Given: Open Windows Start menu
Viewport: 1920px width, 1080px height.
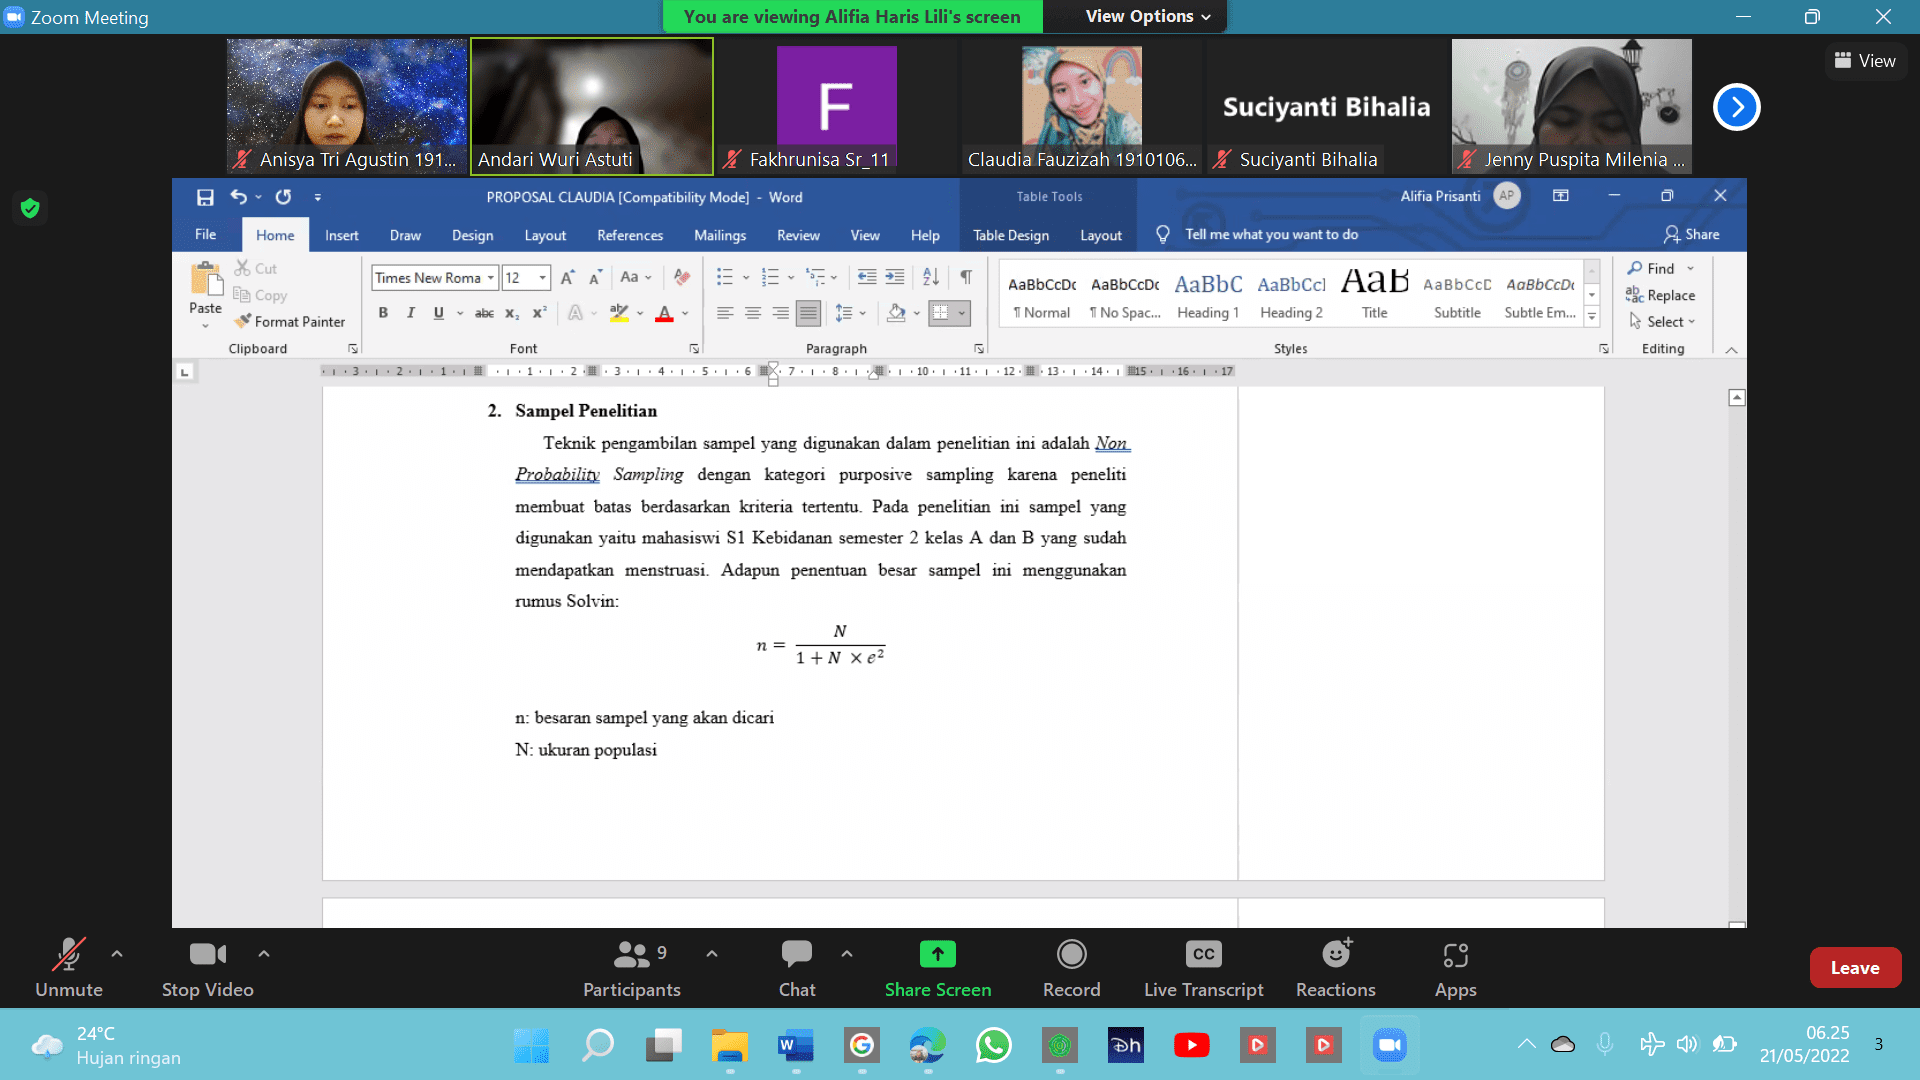Looking at the screenshot, I should (x=531, y=1045).
